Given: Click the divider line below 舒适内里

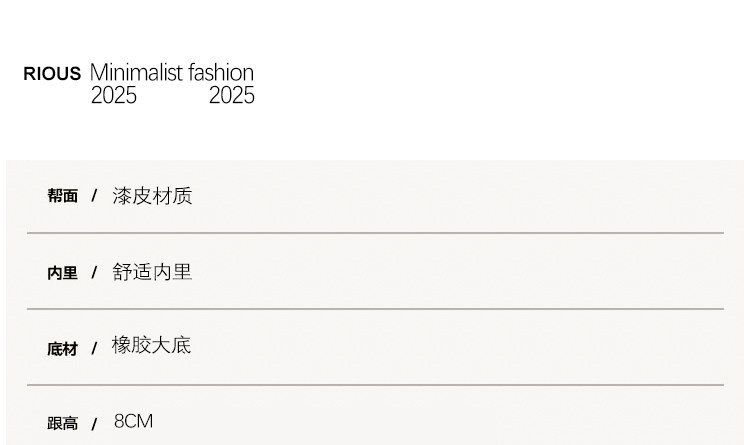Looking at the screenshot, I should [x=375, y=309].
